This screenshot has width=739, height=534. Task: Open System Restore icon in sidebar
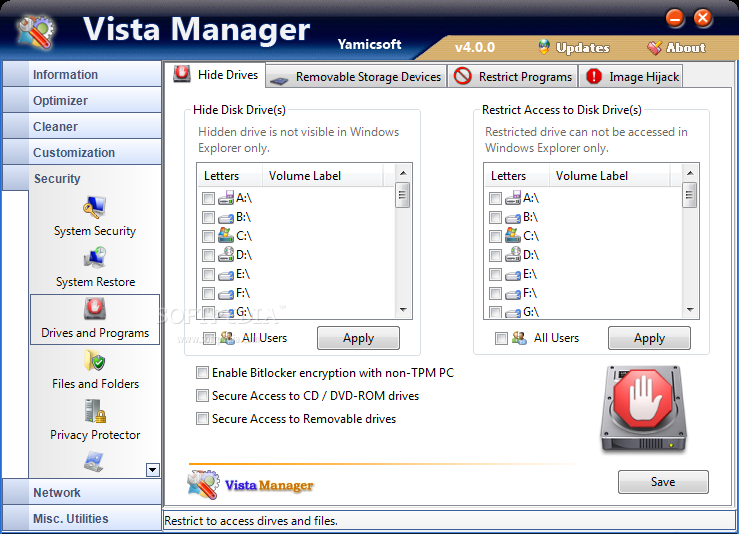click(x=95, y=258)
